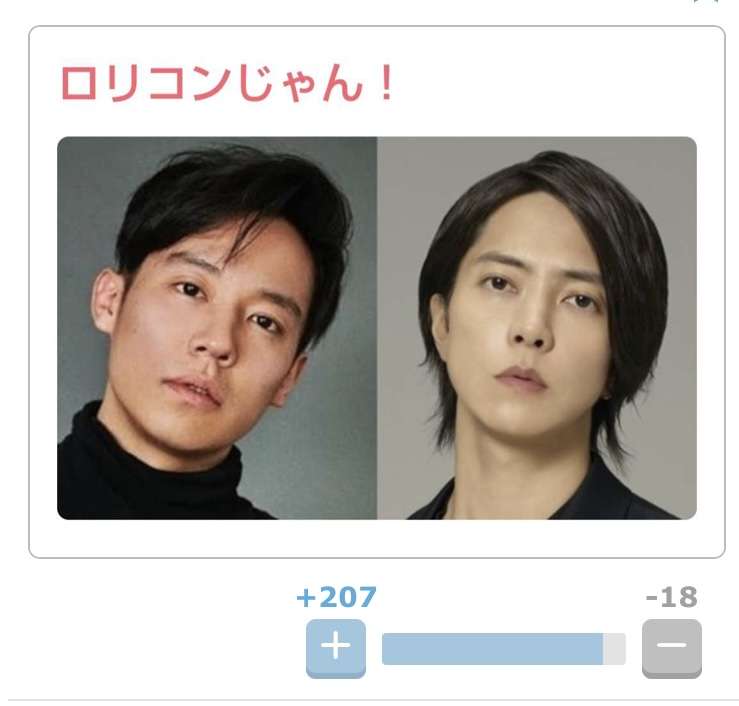Open the left photo of man in turtleneck

coord(217,328)
